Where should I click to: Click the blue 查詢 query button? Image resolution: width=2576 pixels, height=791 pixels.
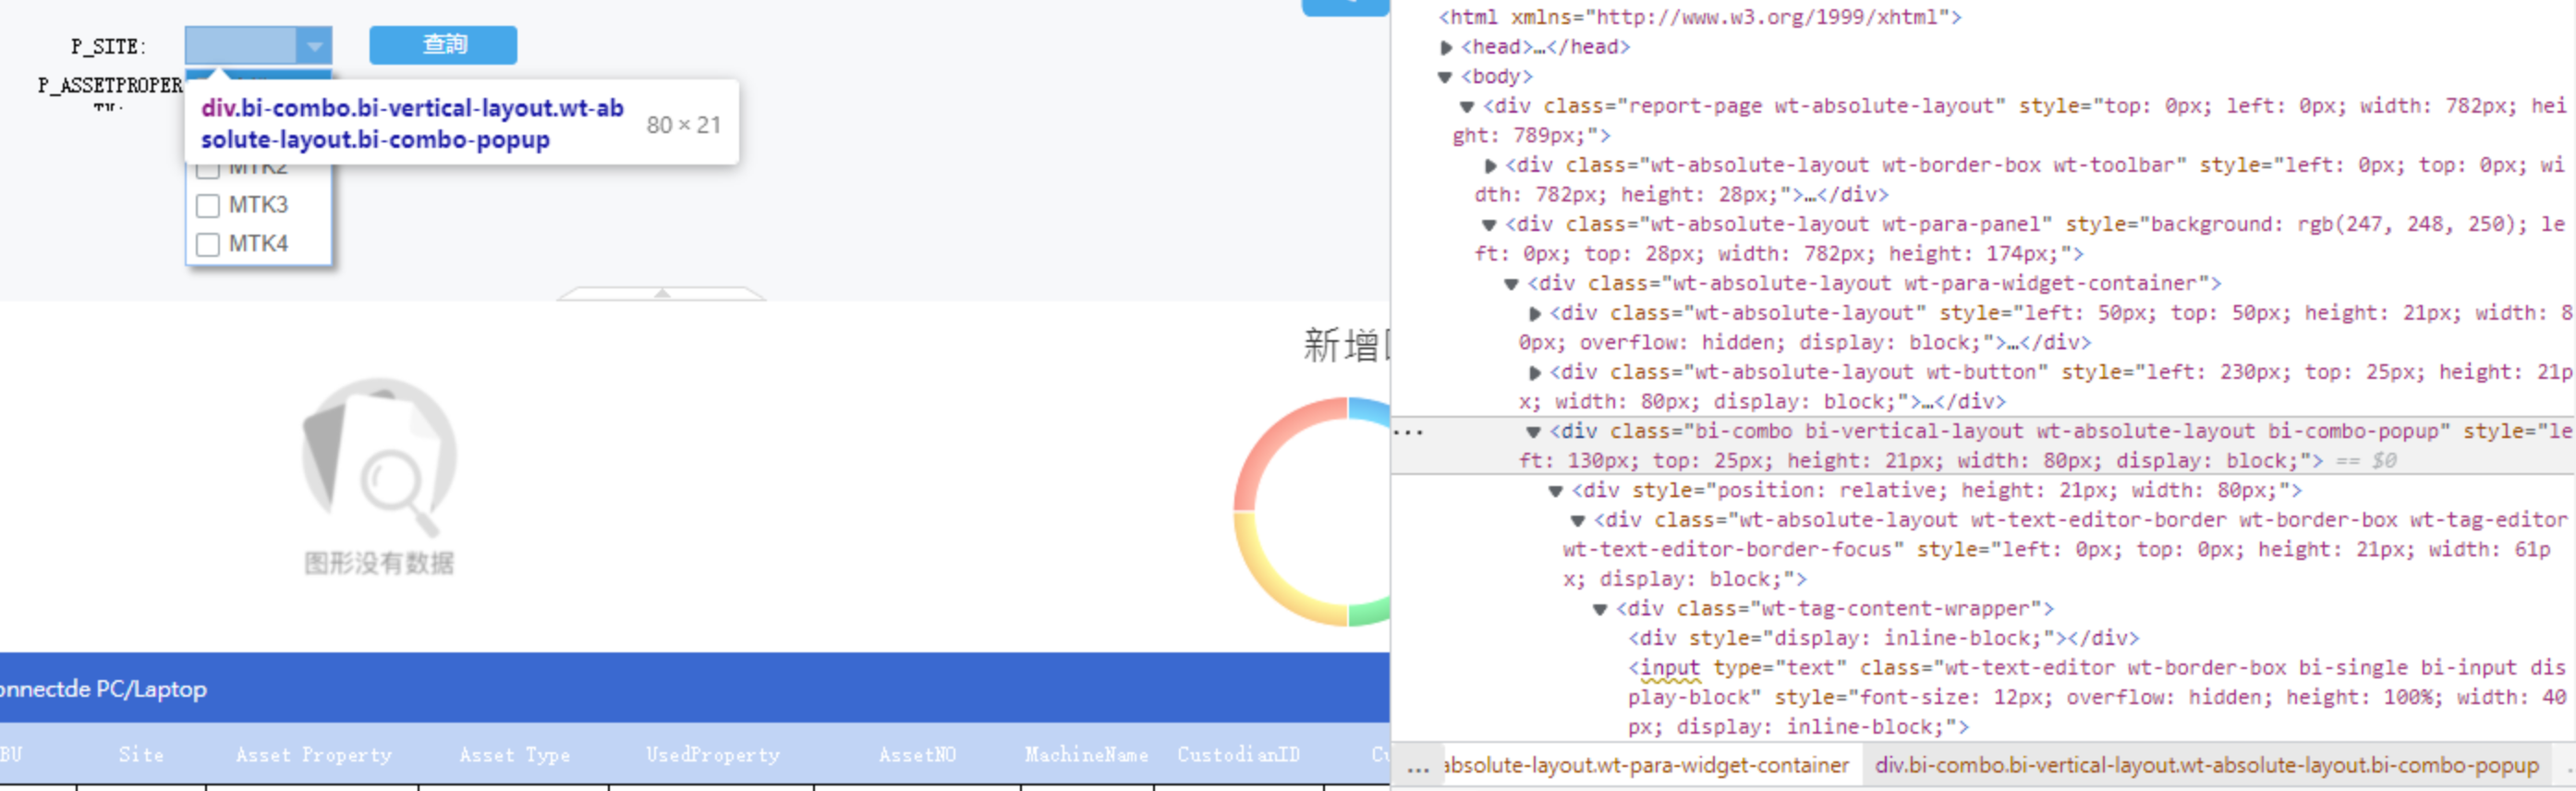(x=443, y=45)
